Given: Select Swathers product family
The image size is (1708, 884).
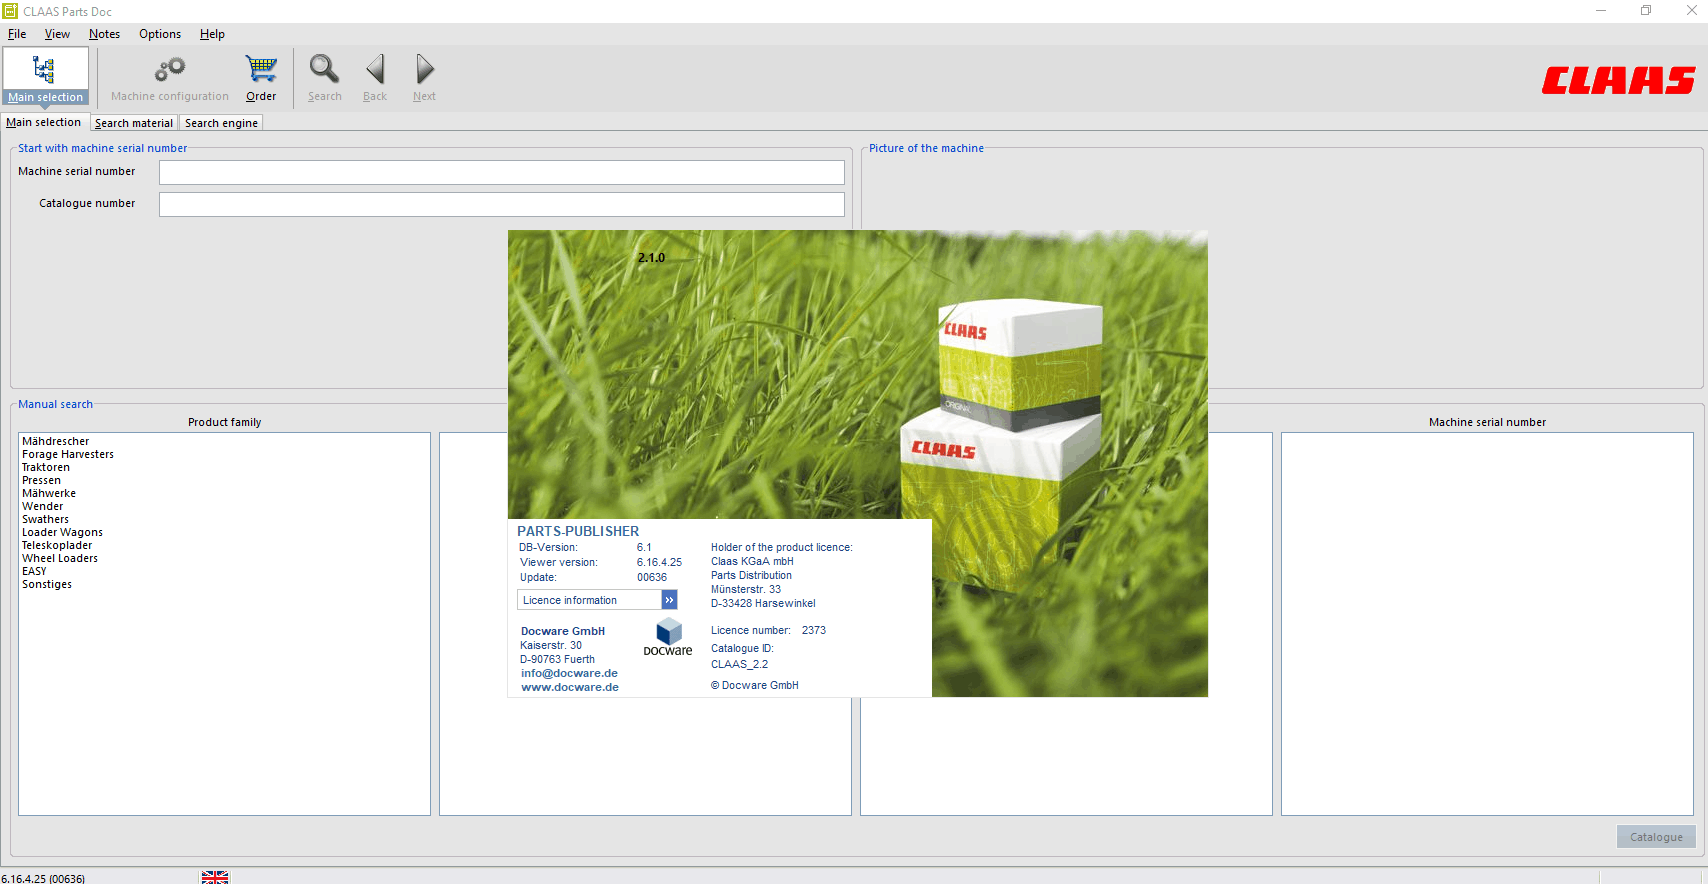Looking at the screenshot, I should [x=46, y=519].
